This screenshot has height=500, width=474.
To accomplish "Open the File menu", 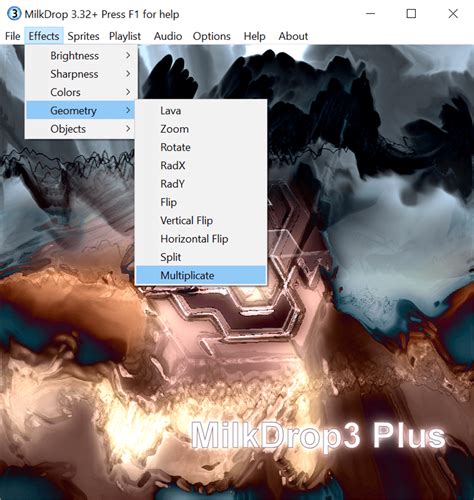I will click(x=13, y=36).
